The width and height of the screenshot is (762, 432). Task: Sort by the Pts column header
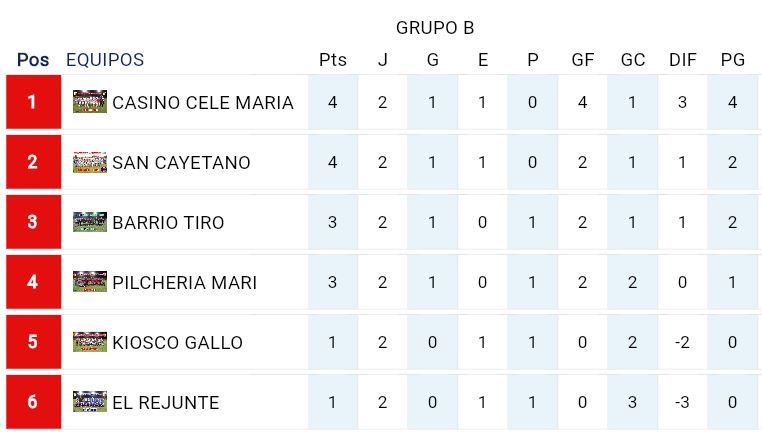point(333,60)
